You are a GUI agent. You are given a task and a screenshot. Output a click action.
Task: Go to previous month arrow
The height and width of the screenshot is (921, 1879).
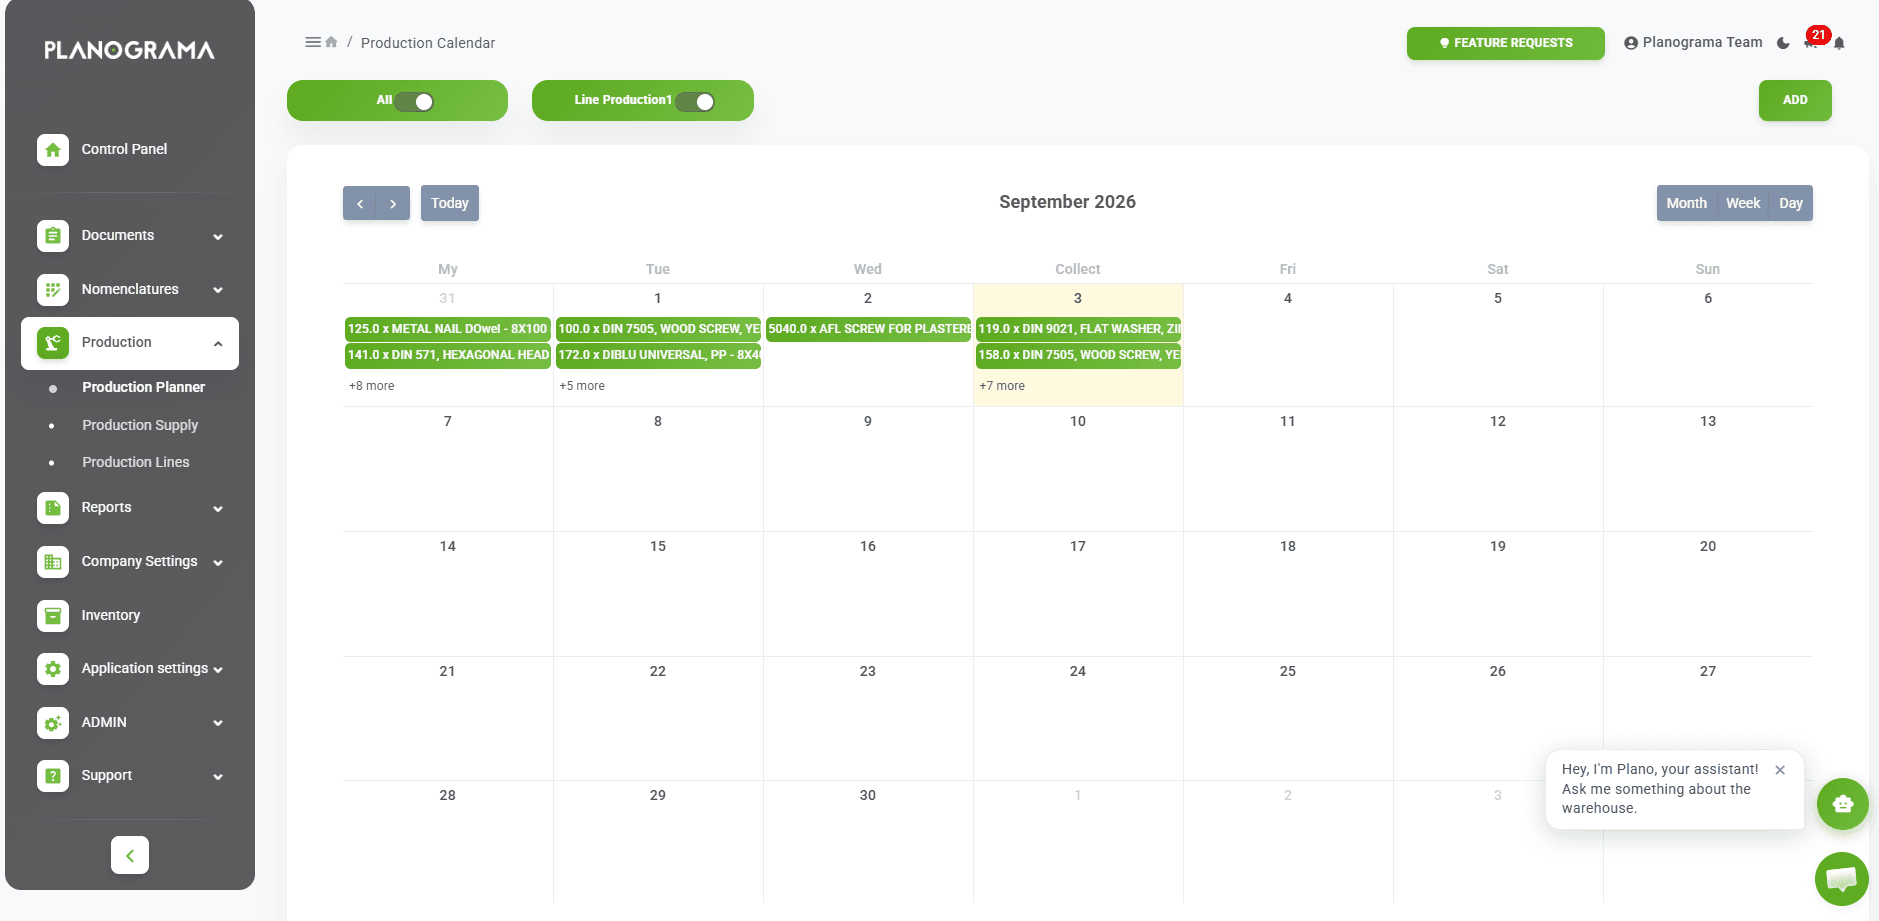pos(360,203)
